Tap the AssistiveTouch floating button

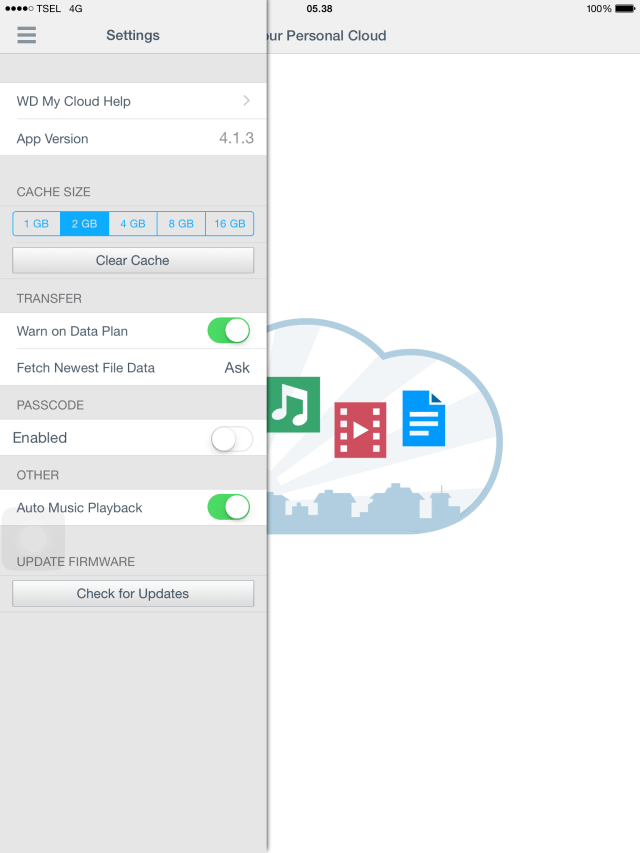33,539
